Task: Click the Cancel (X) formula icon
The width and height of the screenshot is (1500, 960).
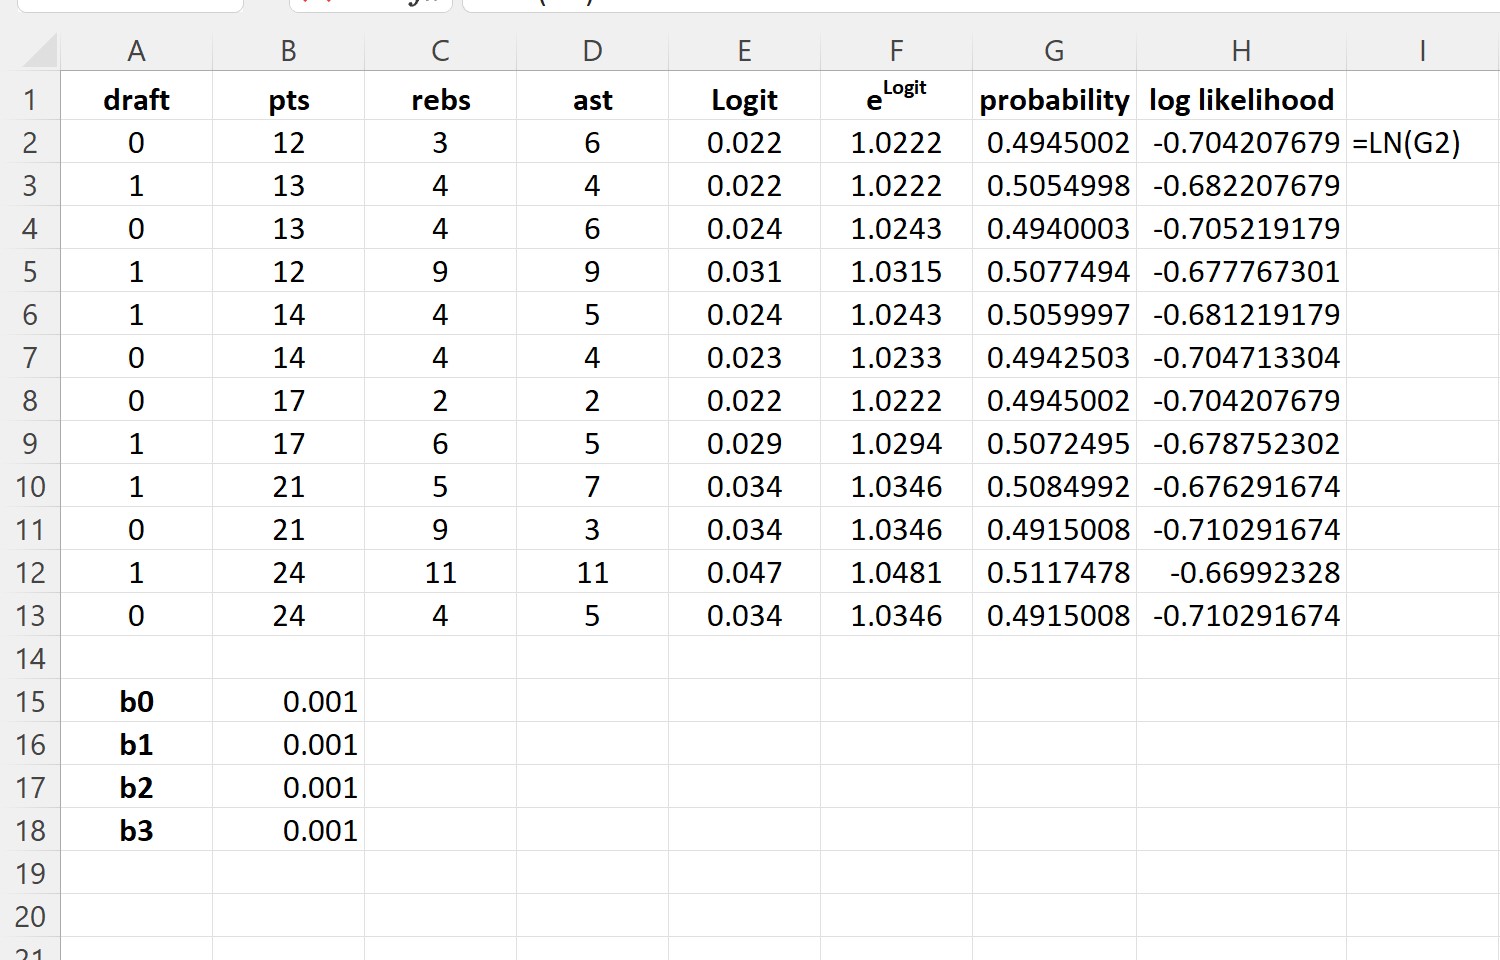Action: click(305, 4)
